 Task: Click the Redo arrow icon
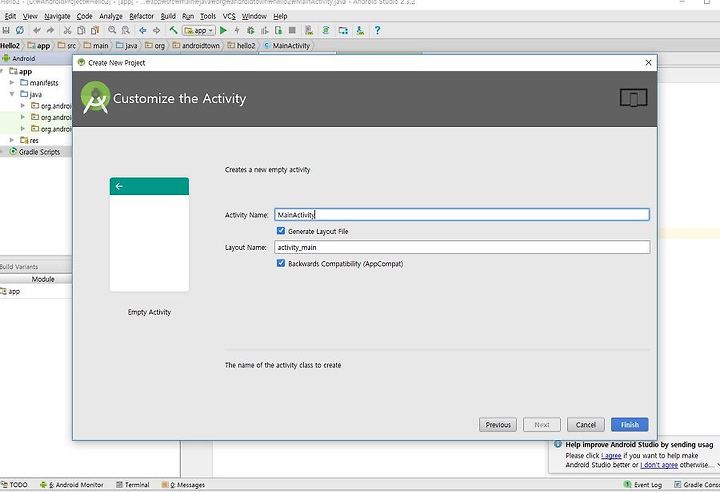tap(51, 30)
